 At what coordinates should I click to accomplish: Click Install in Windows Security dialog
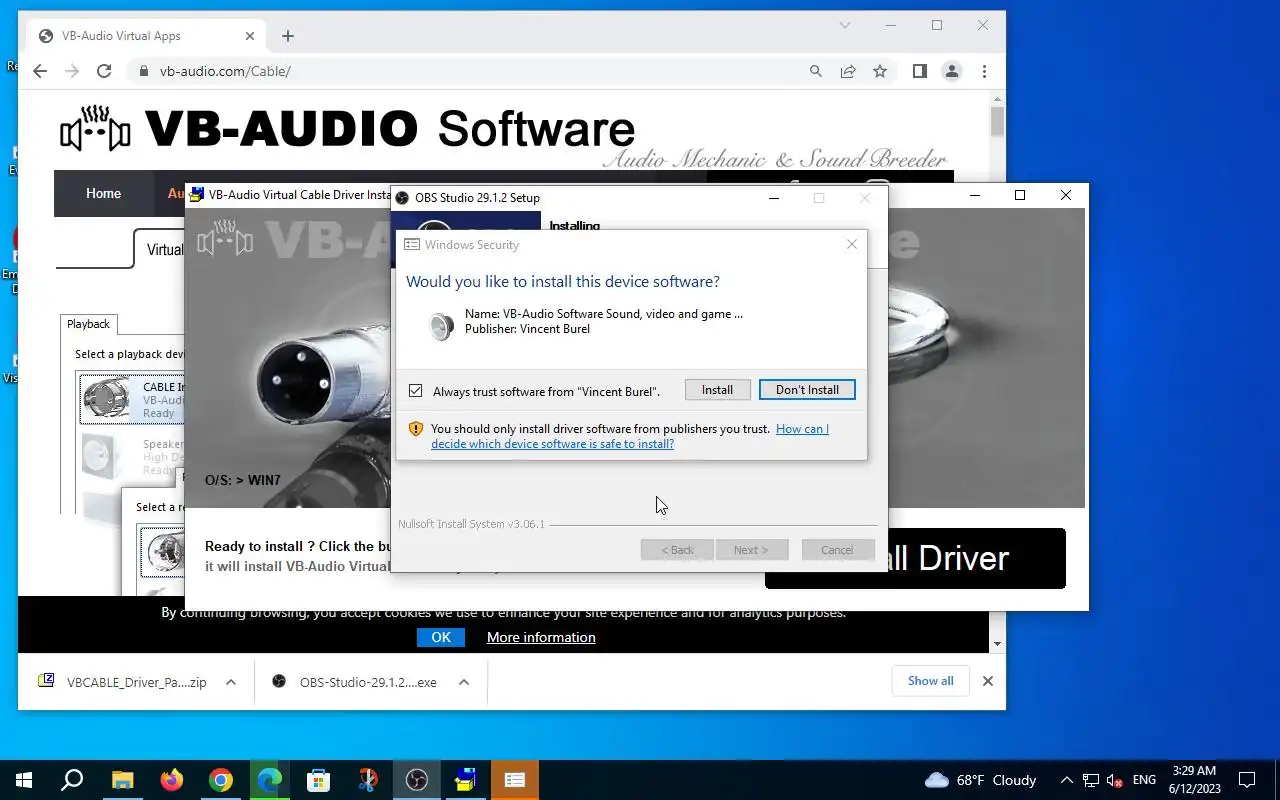point(717,390)
